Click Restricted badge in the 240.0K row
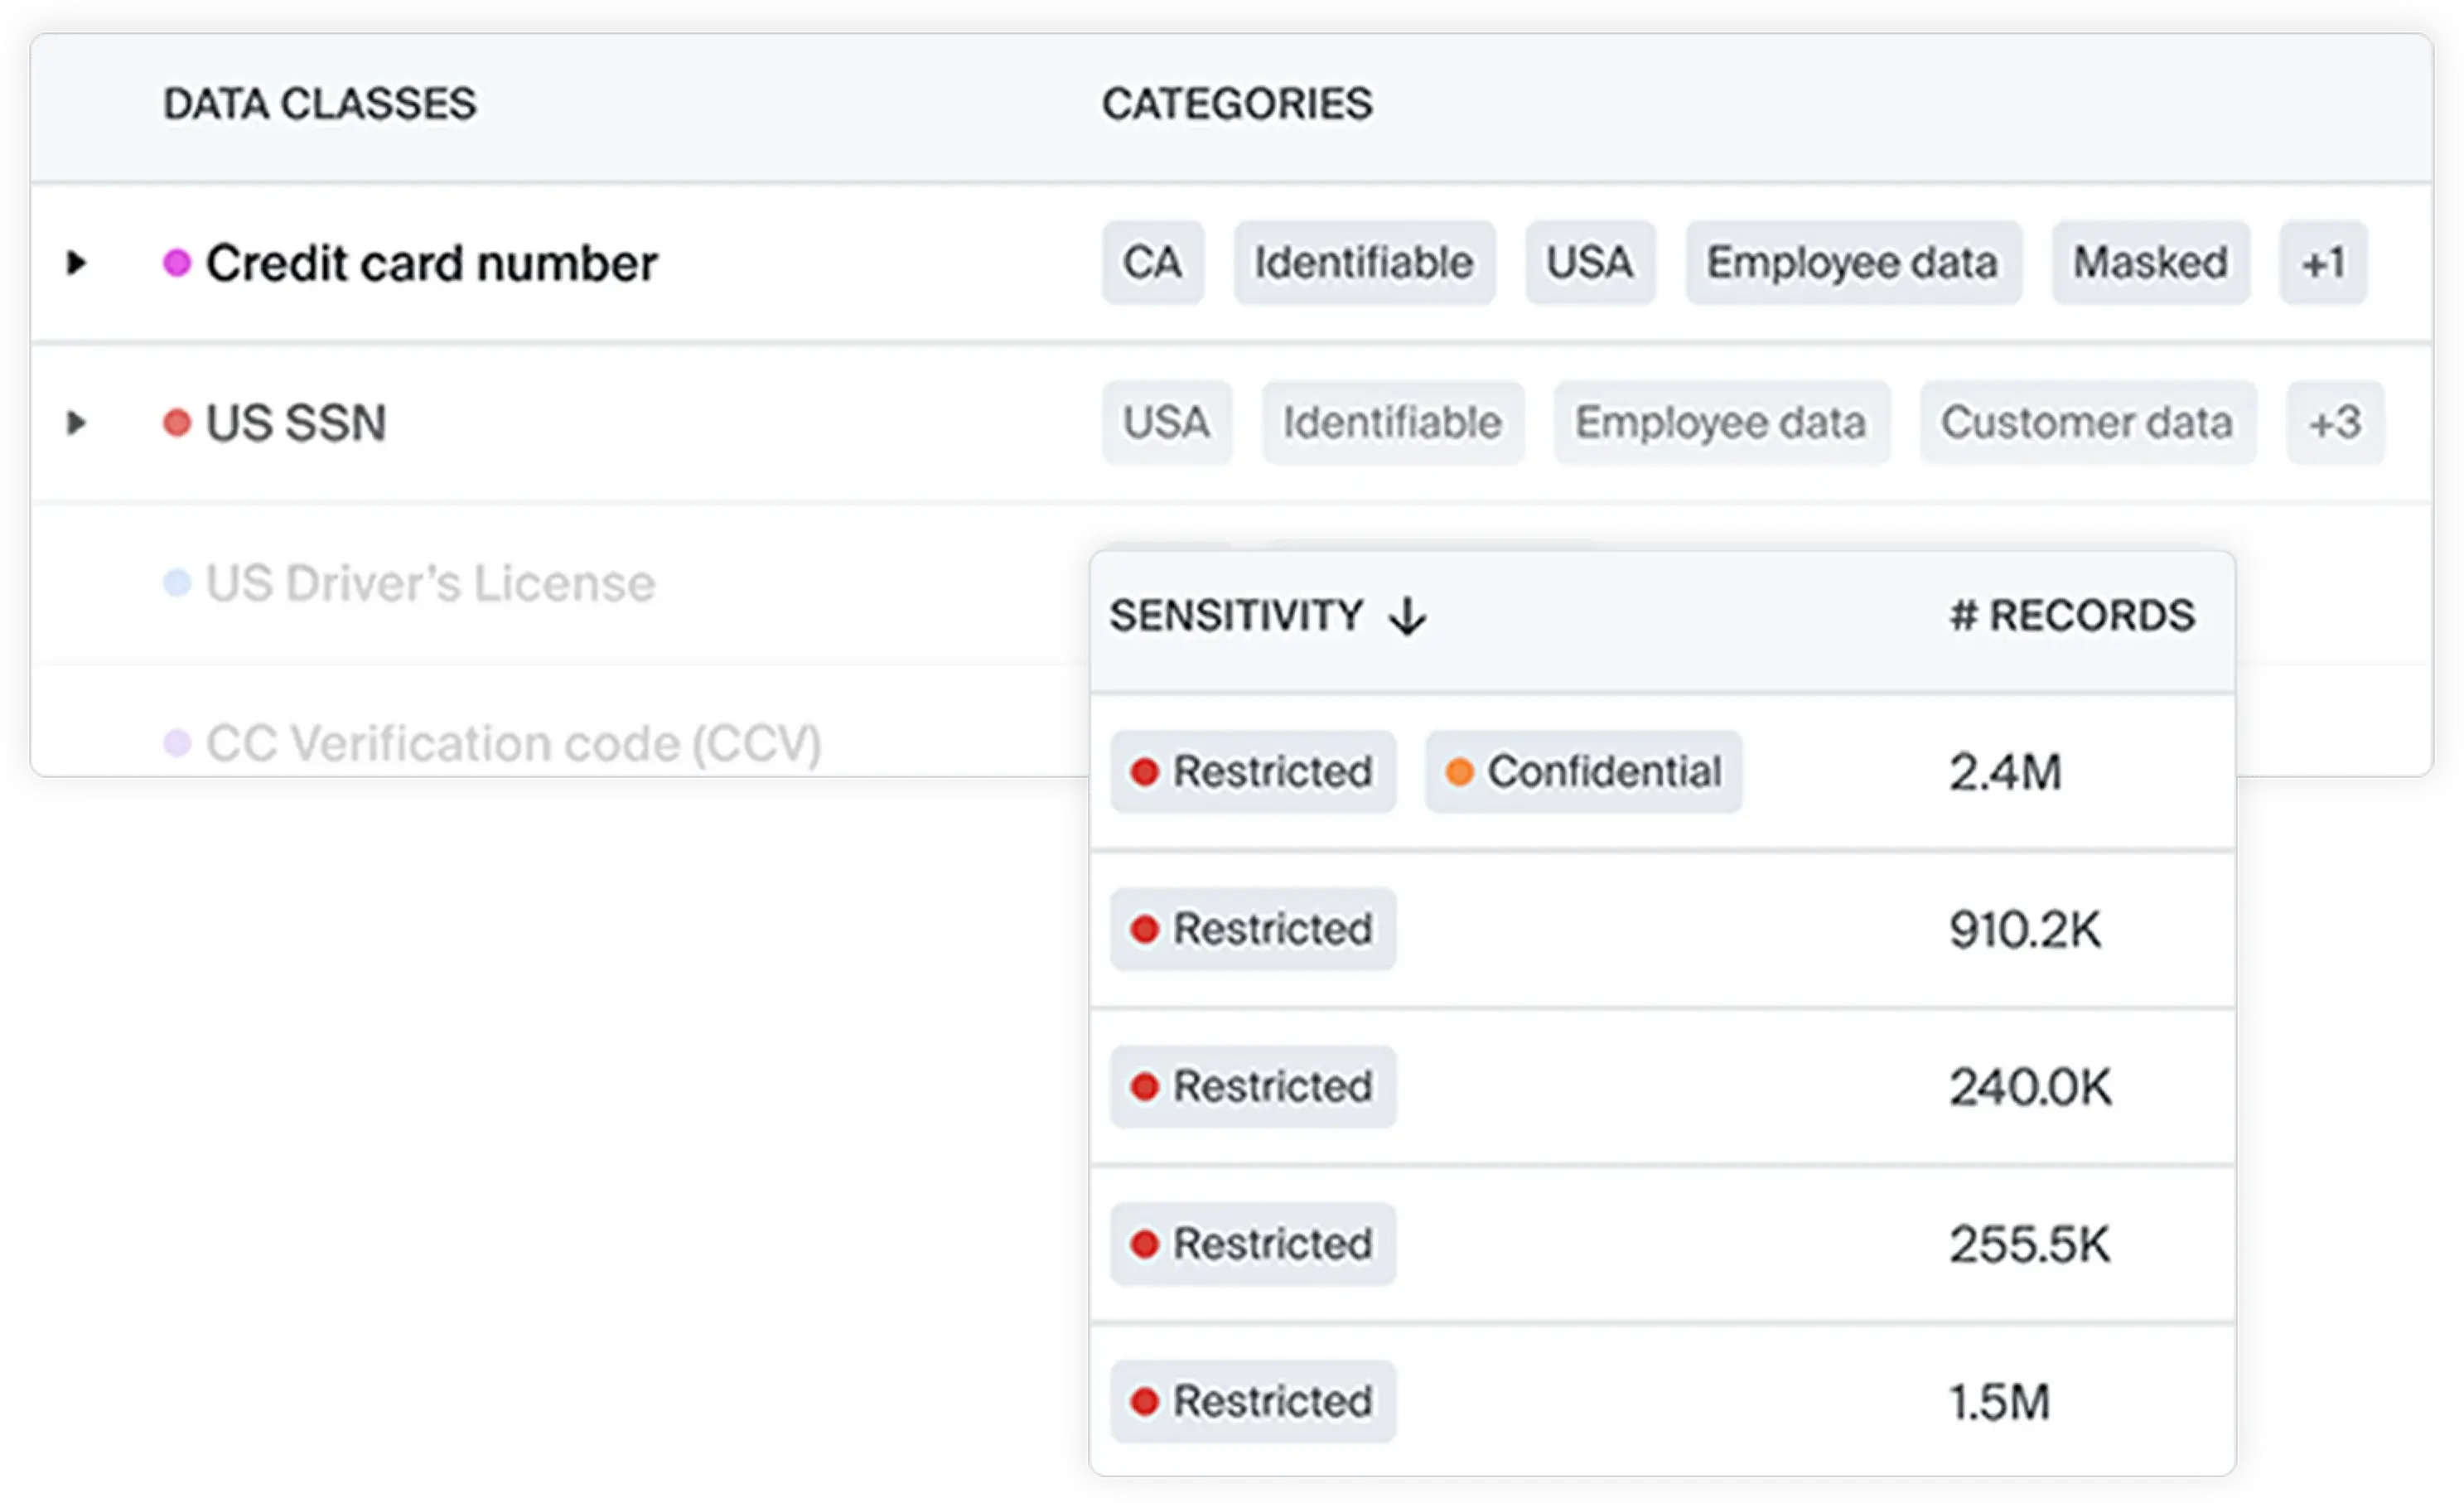Viewport: 2464px width, 1503px height. (x=1252, y=1087)
